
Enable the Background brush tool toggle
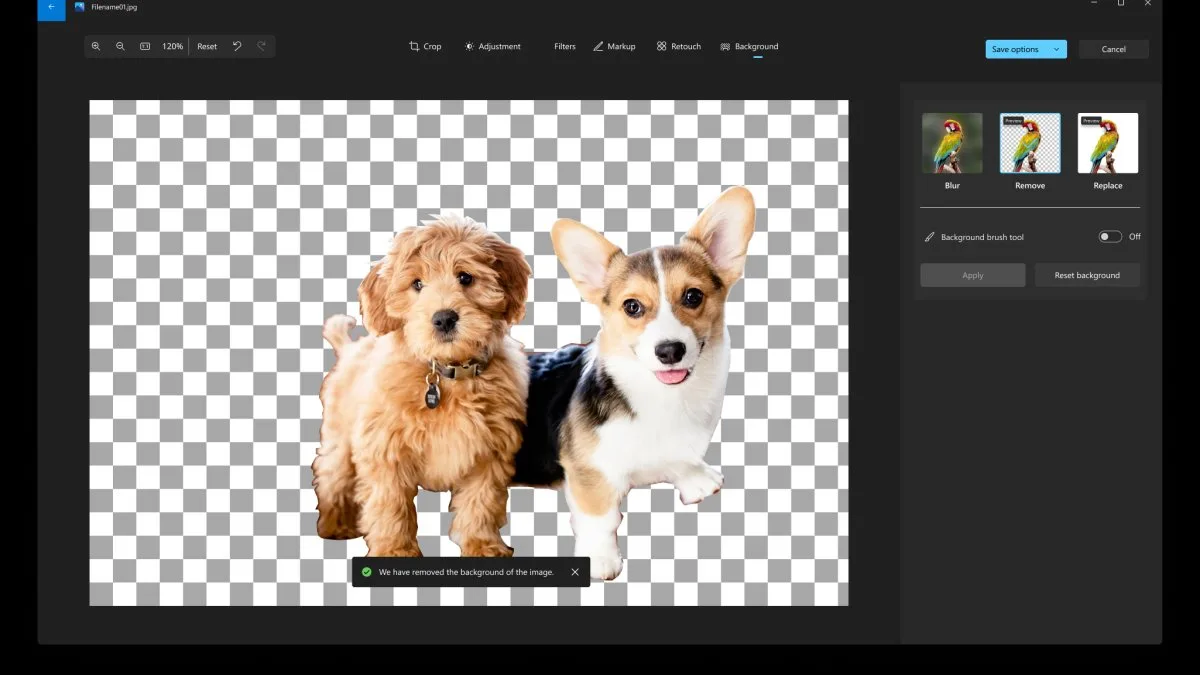(1110, 237)
